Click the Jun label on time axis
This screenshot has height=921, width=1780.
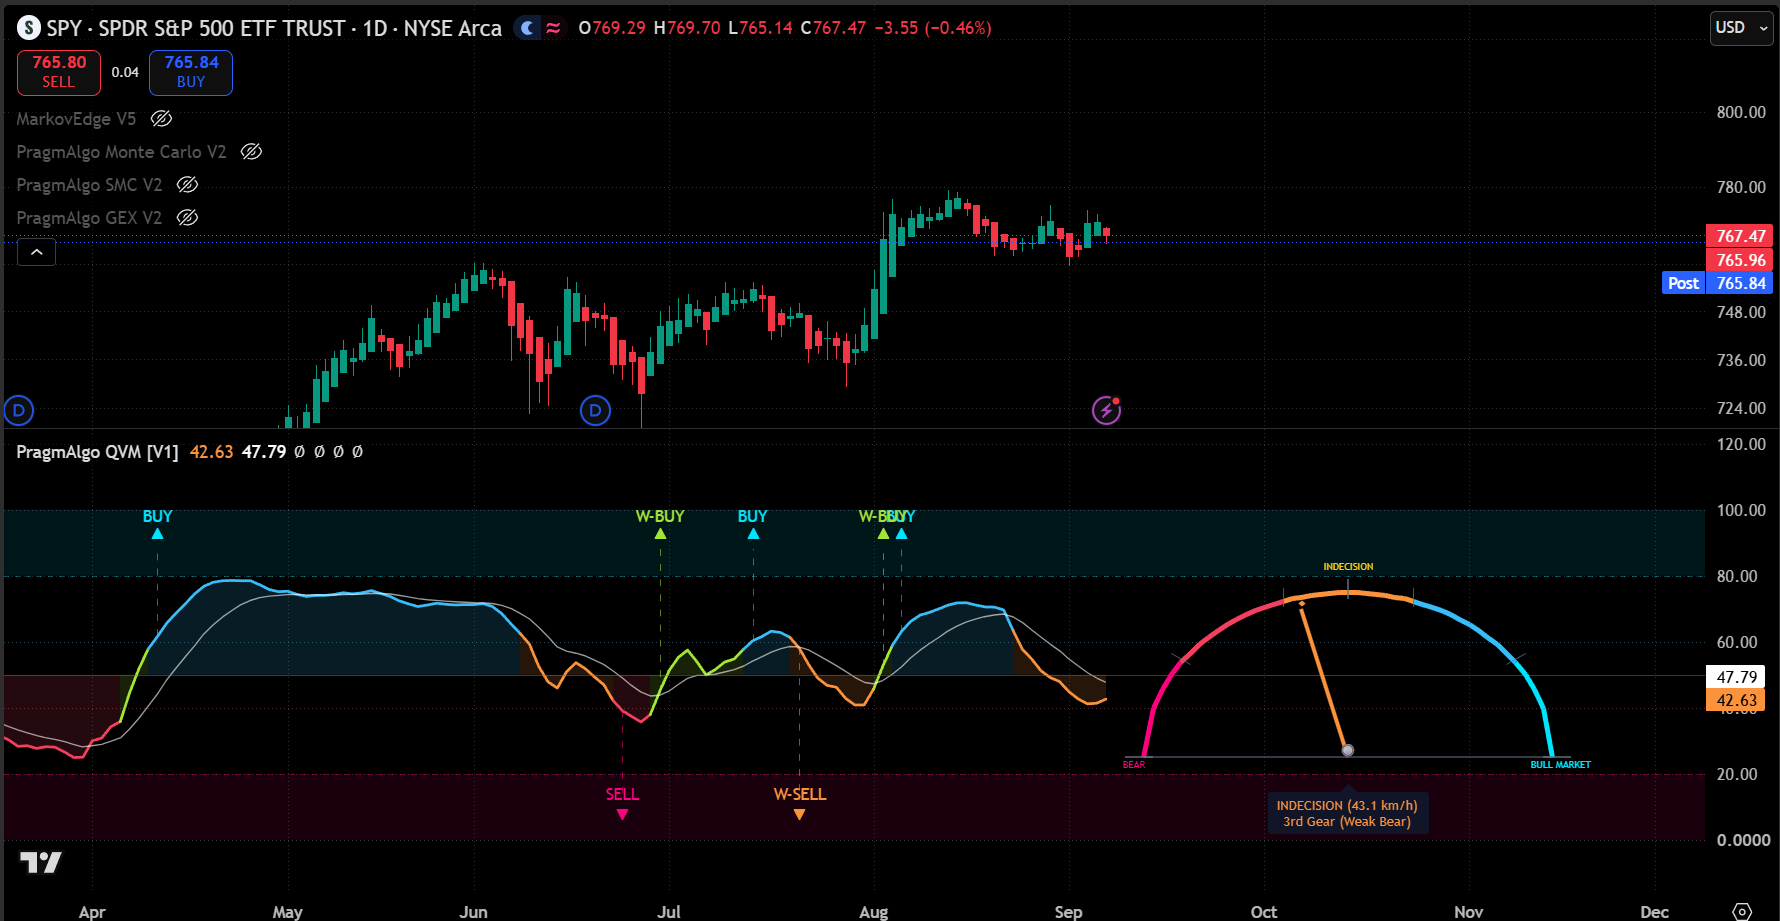pos(473,911)
